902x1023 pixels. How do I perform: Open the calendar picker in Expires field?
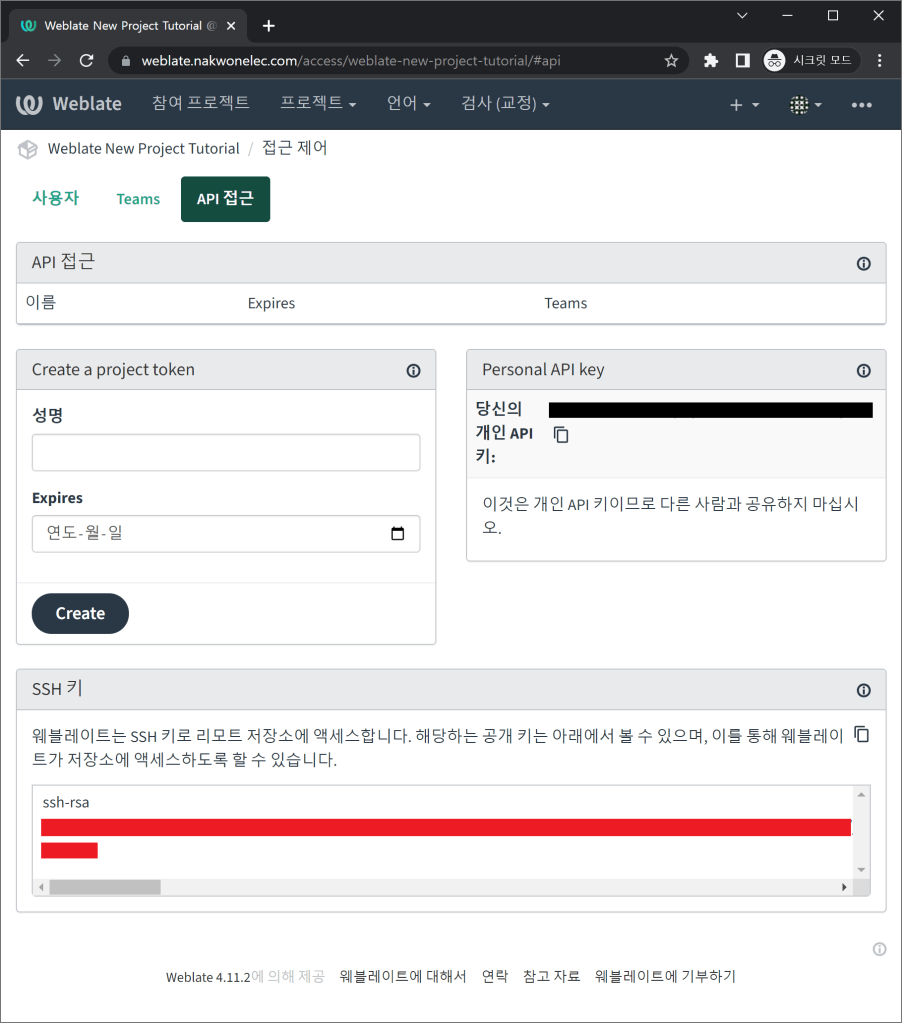(398, 534)
